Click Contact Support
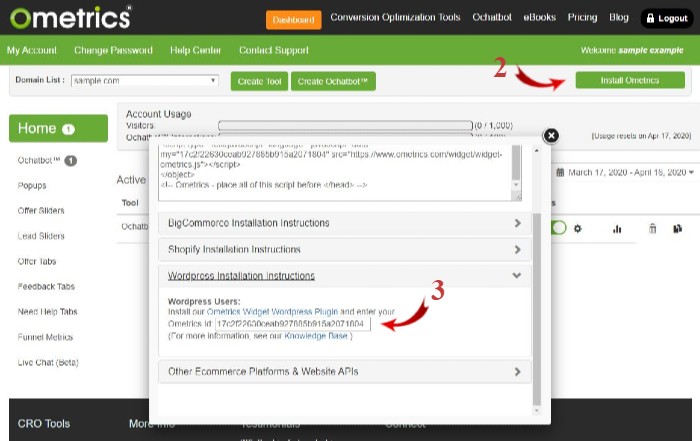 point(274,50)
